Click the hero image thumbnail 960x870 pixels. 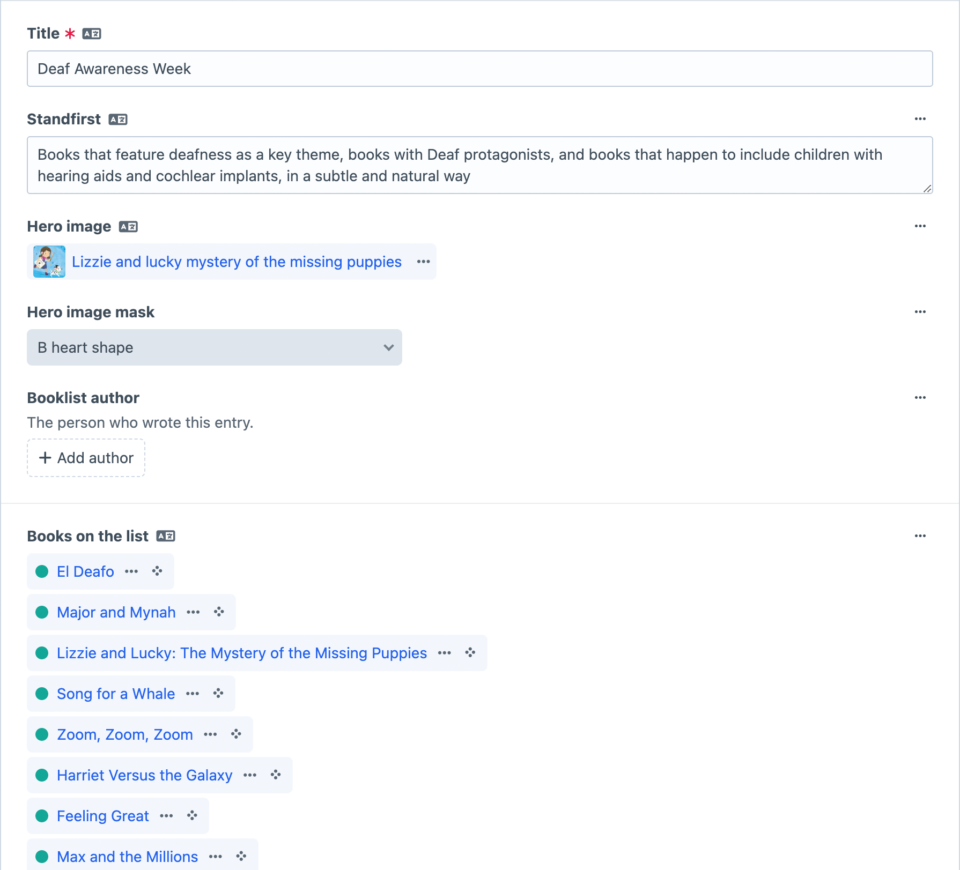(x=49, y=261)
